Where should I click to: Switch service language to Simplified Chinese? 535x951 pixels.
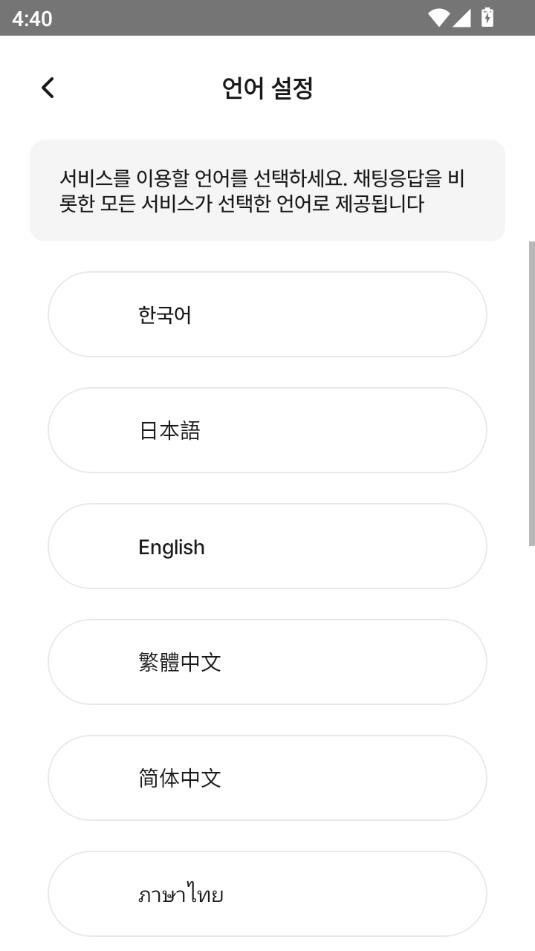click(268, 778)
